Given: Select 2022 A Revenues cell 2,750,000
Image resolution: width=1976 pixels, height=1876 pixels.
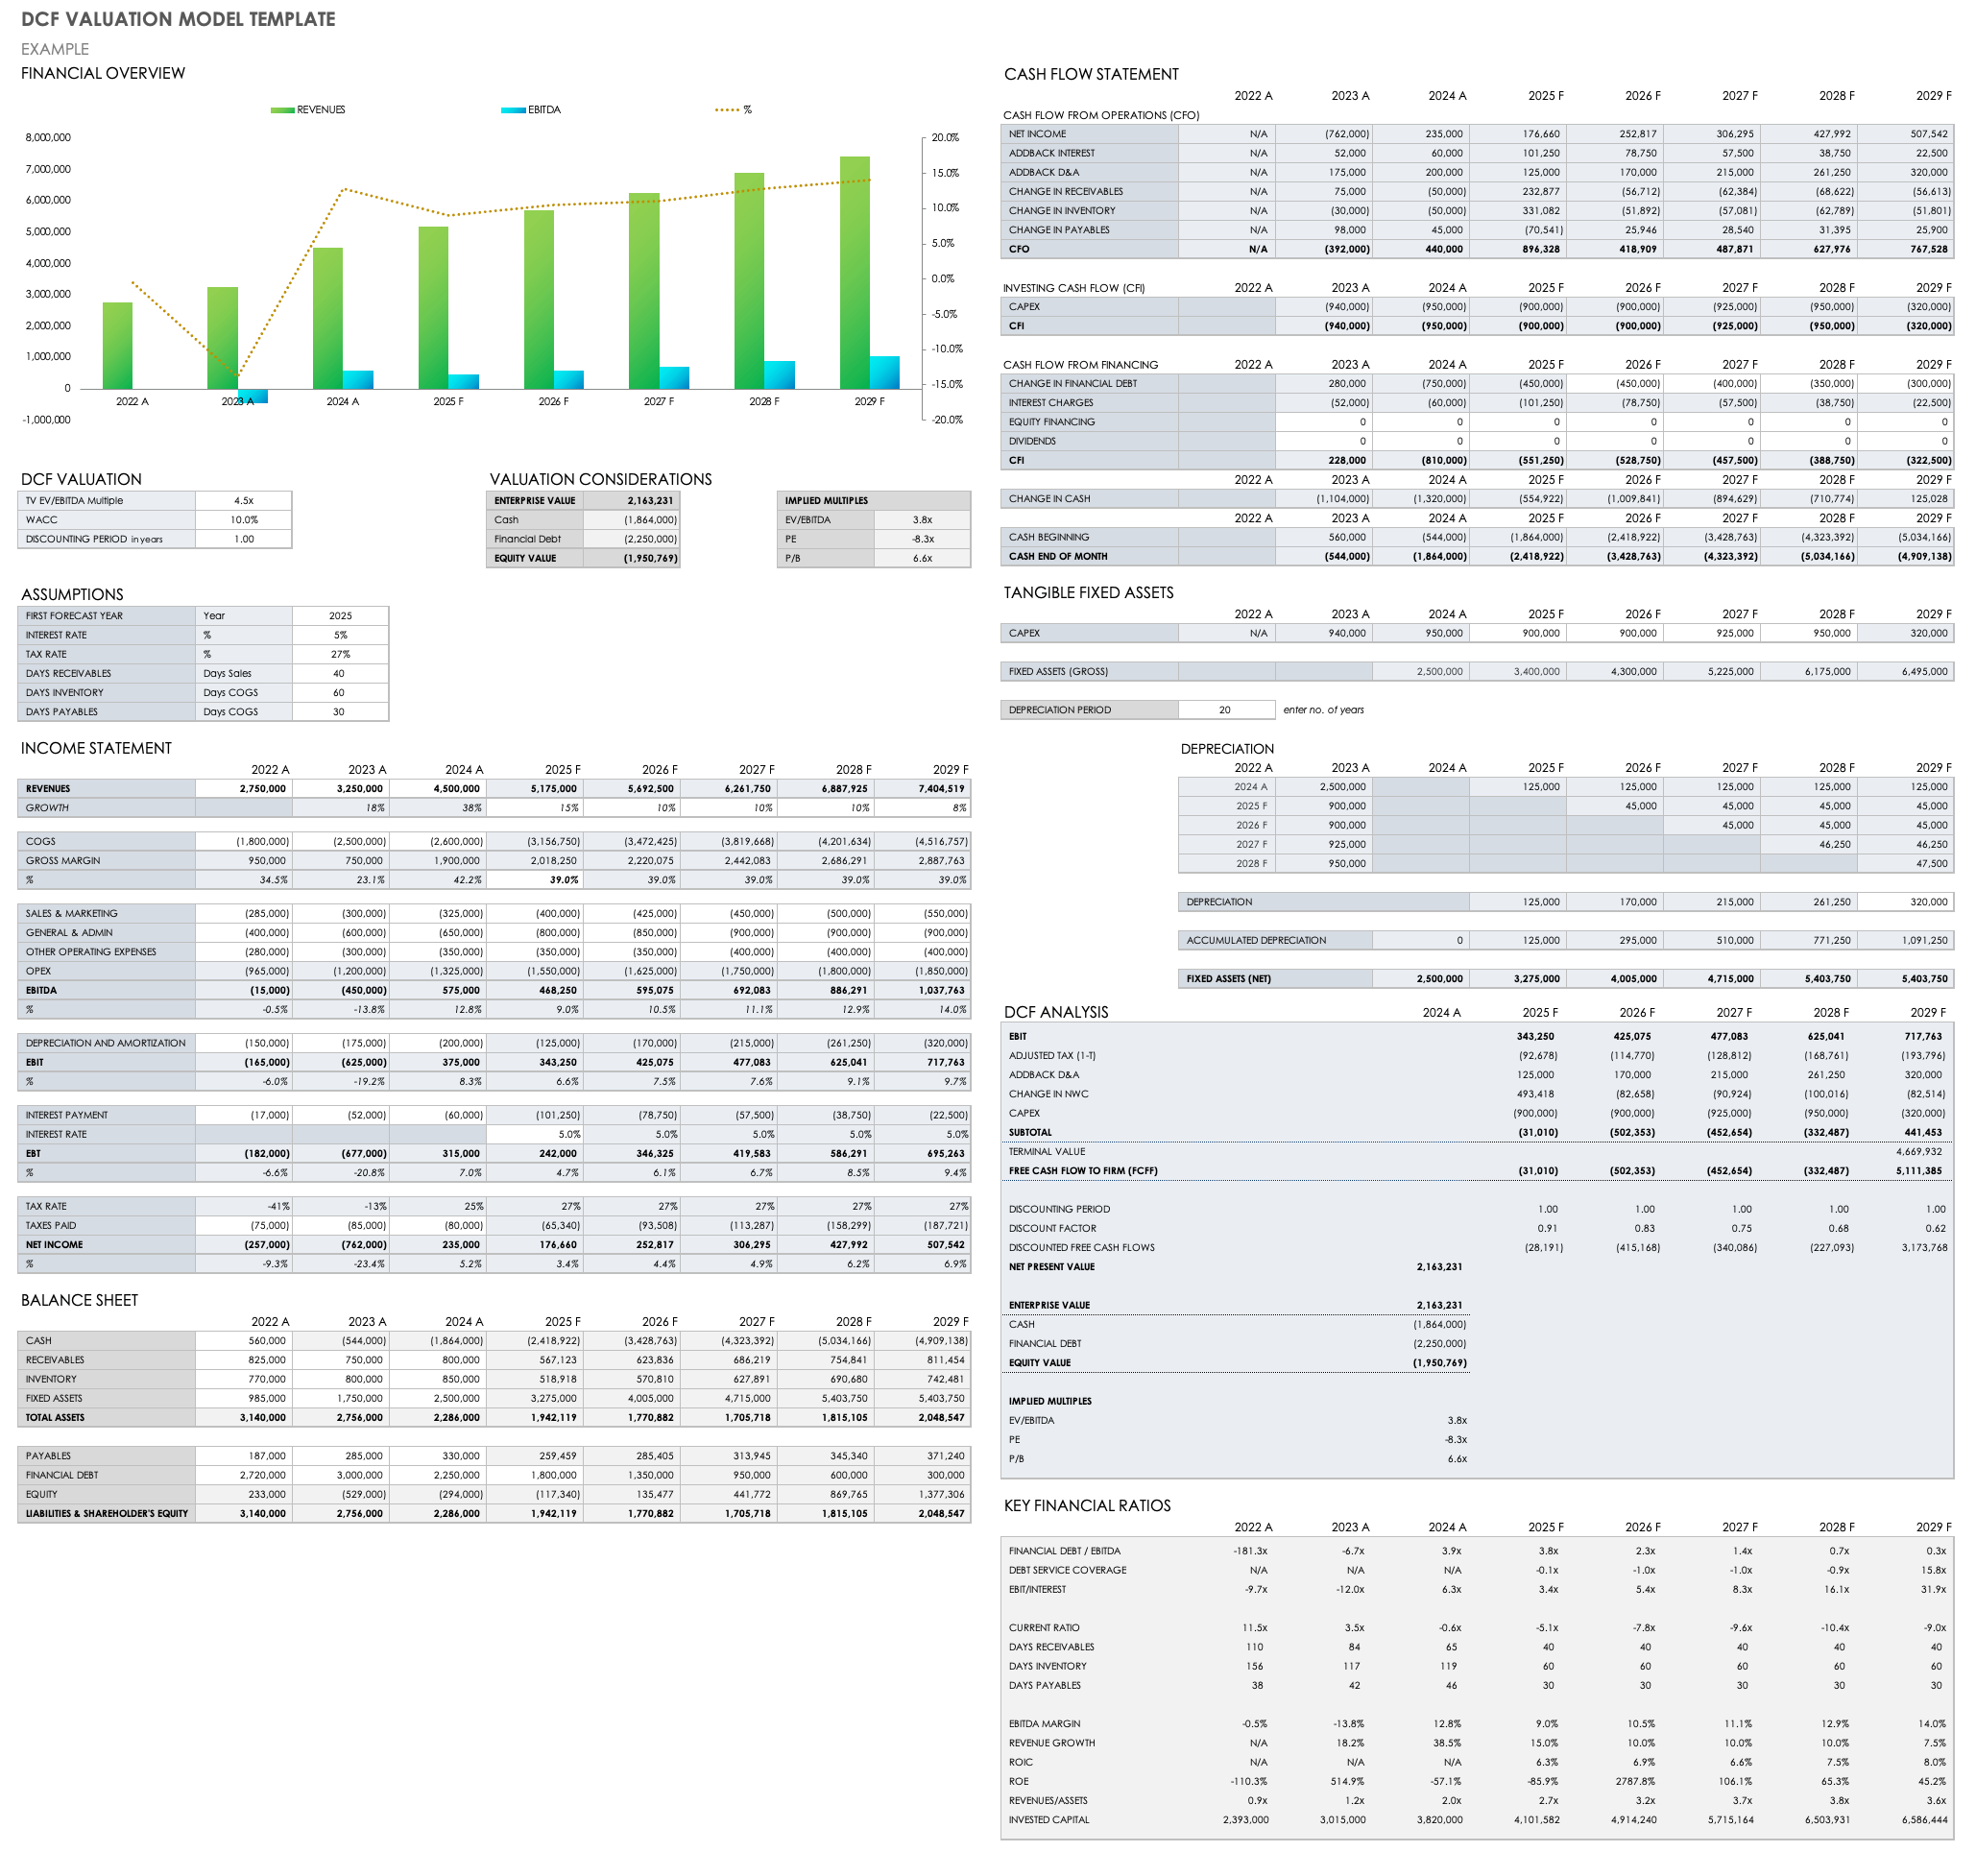Looking at the screenshot, I should 244,789.
